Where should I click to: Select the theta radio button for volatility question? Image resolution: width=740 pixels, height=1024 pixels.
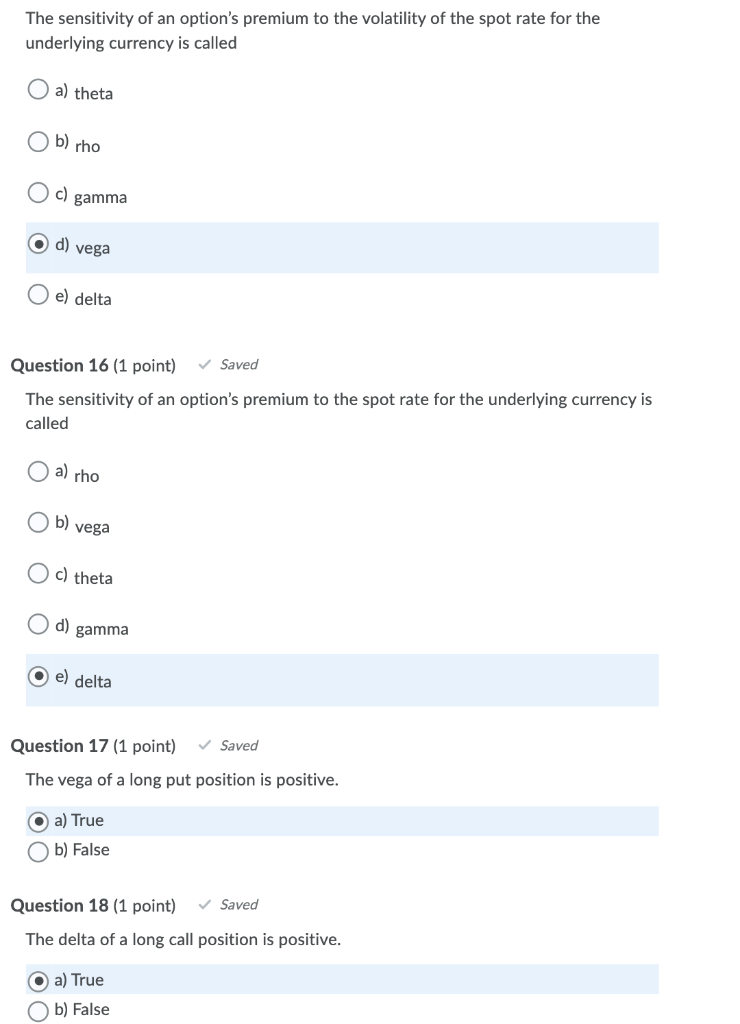click(x=37, y=89)
